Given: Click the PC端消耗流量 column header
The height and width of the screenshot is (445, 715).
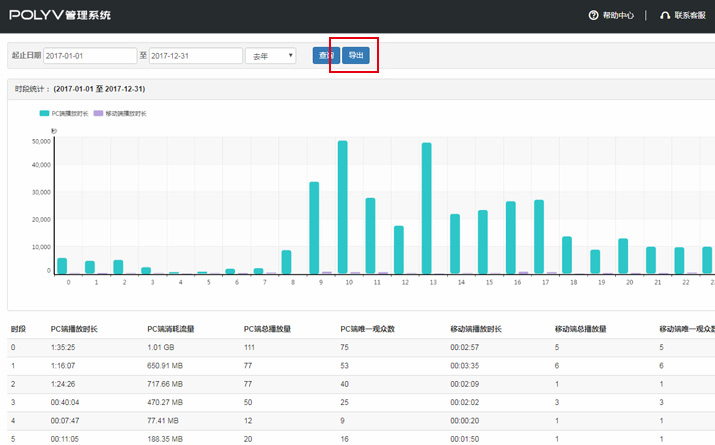Looking at the screenshot, I should tap(172, 328).
